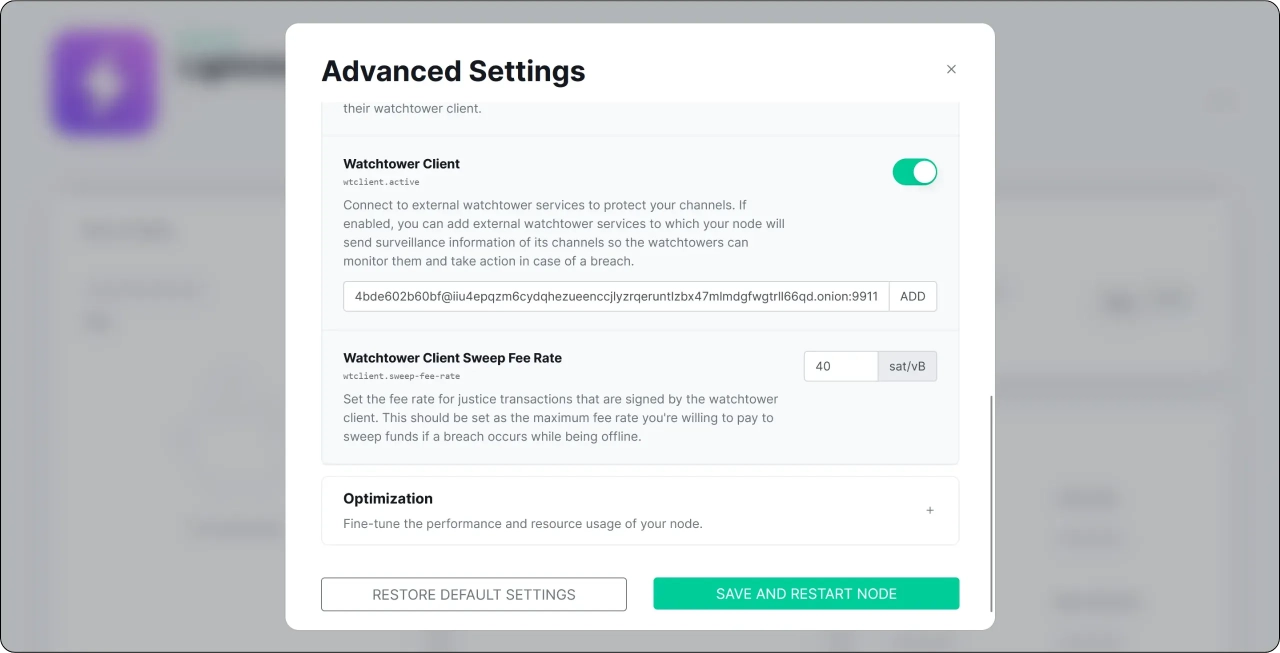Select the wtclient.sweep-fee-rate config key text
This screenshot has height=653, width=1280.
pos(401,376)
